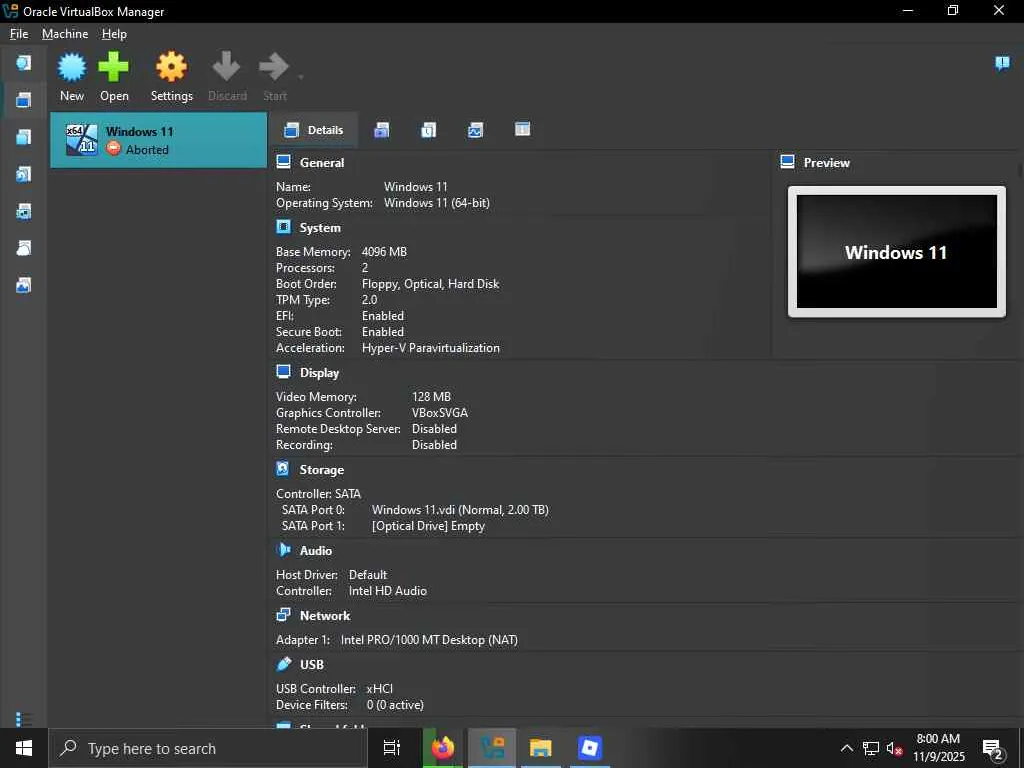Image resolution: width=1024 pixels, height=768 pixels.
Task: Click the USB section heading
Action: pos(312,665)
